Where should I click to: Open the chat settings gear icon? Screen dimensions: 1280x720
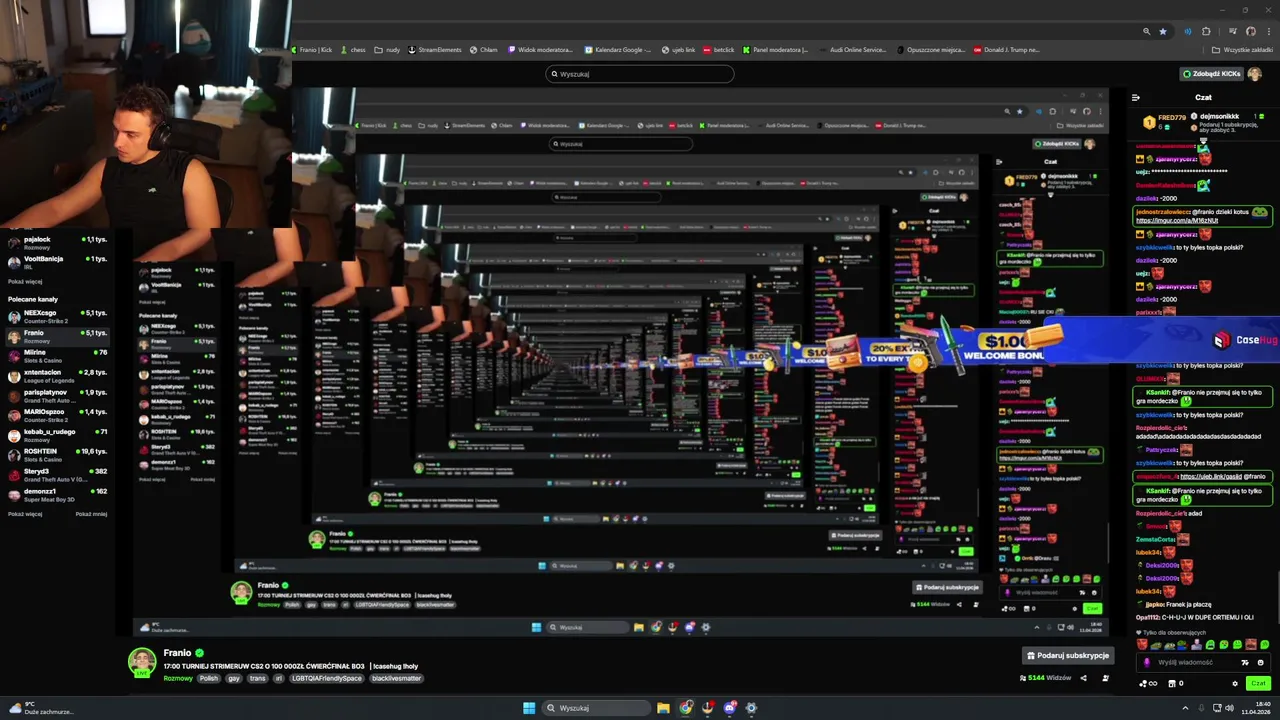point(1235,684)
